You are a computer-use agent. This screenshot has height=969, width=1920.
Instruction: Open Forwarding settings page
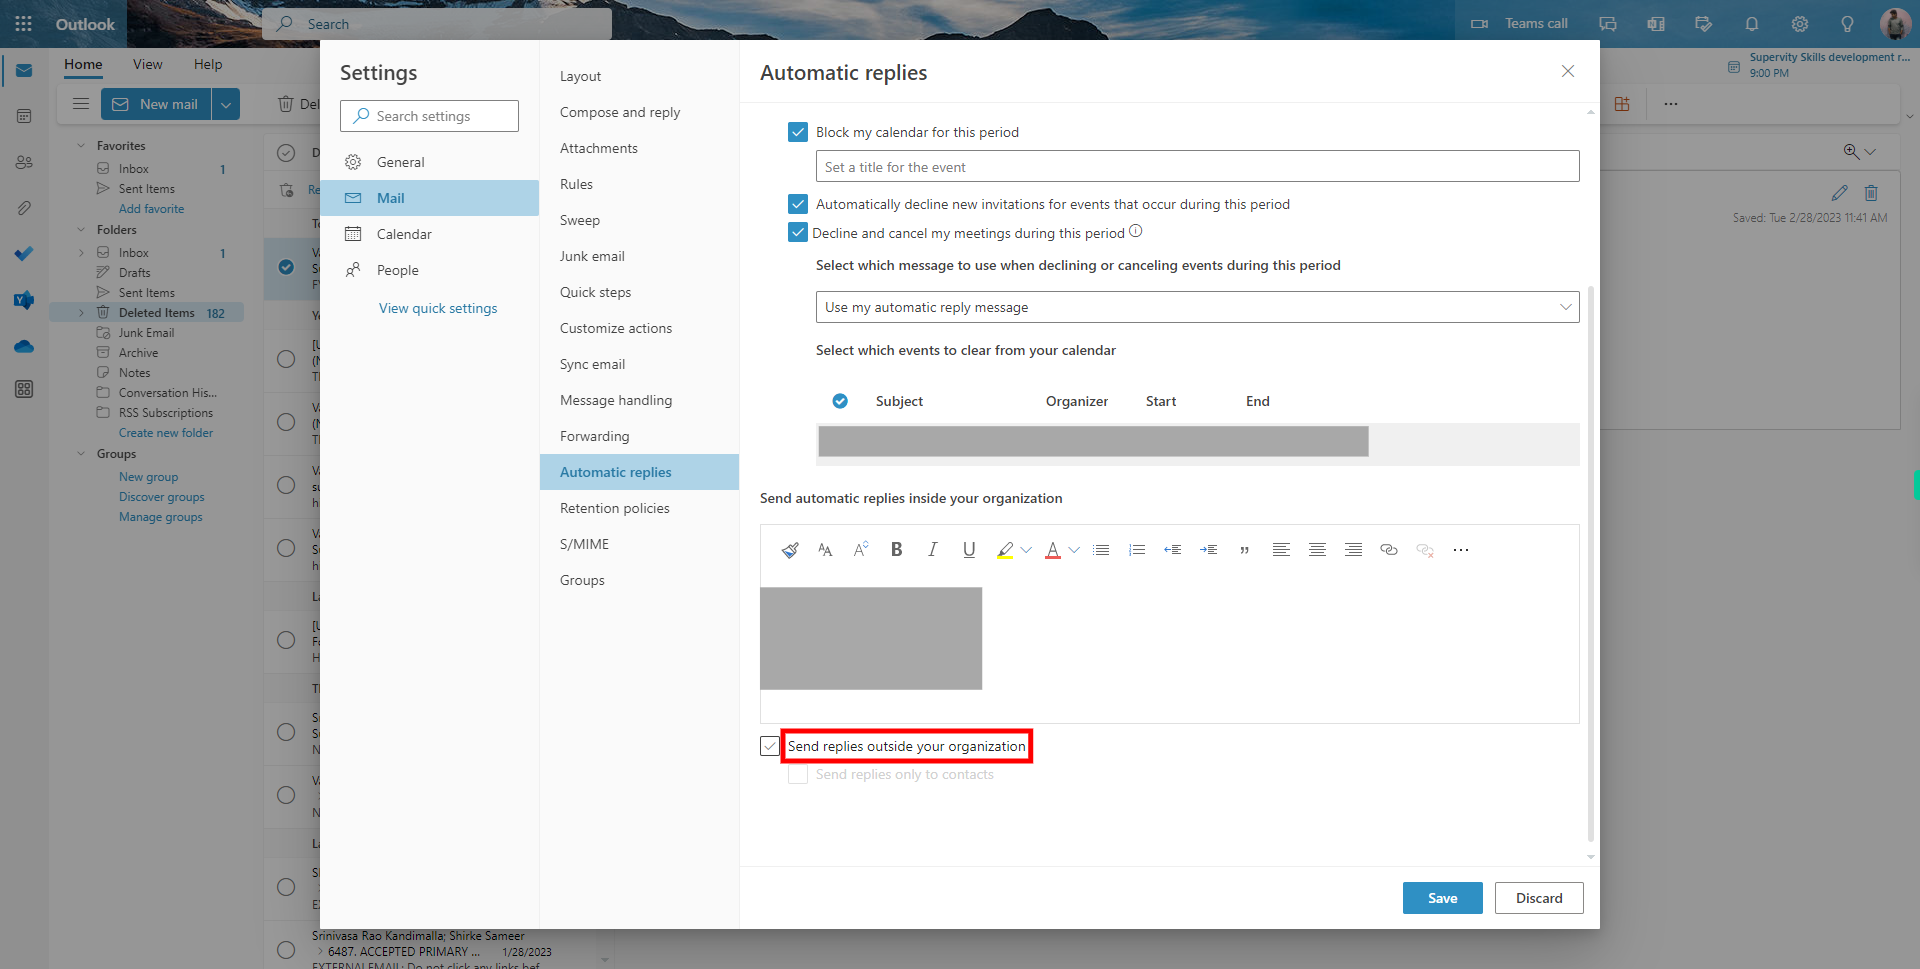pyautogui.click(x=594, y=436)
